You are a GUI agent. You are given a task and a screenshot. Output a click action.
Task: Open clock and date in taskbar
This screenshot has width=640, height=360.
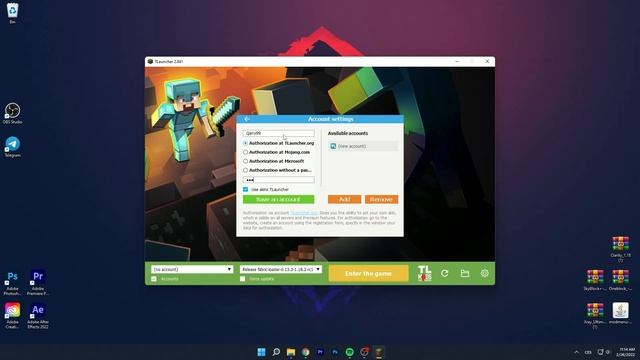pos(627,352)
